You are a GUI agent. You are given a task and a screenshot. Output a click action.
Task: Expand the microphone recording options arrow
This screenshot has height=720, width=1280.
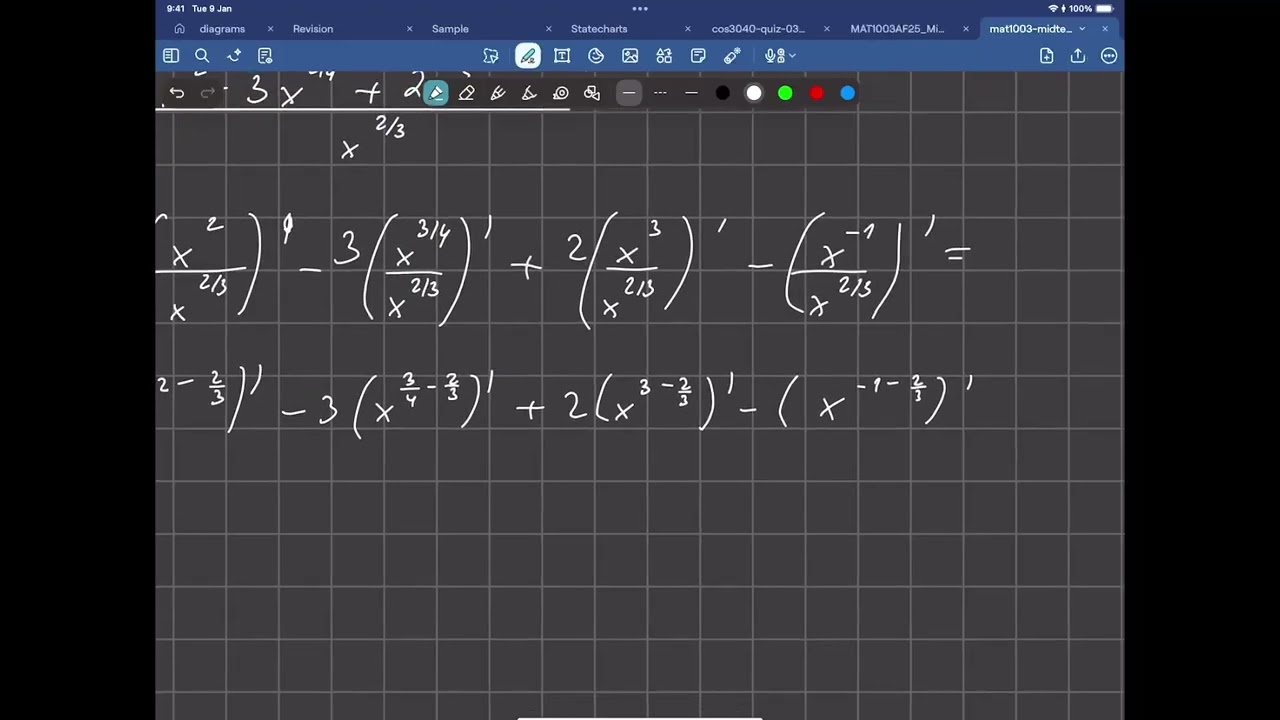point(792,56)
